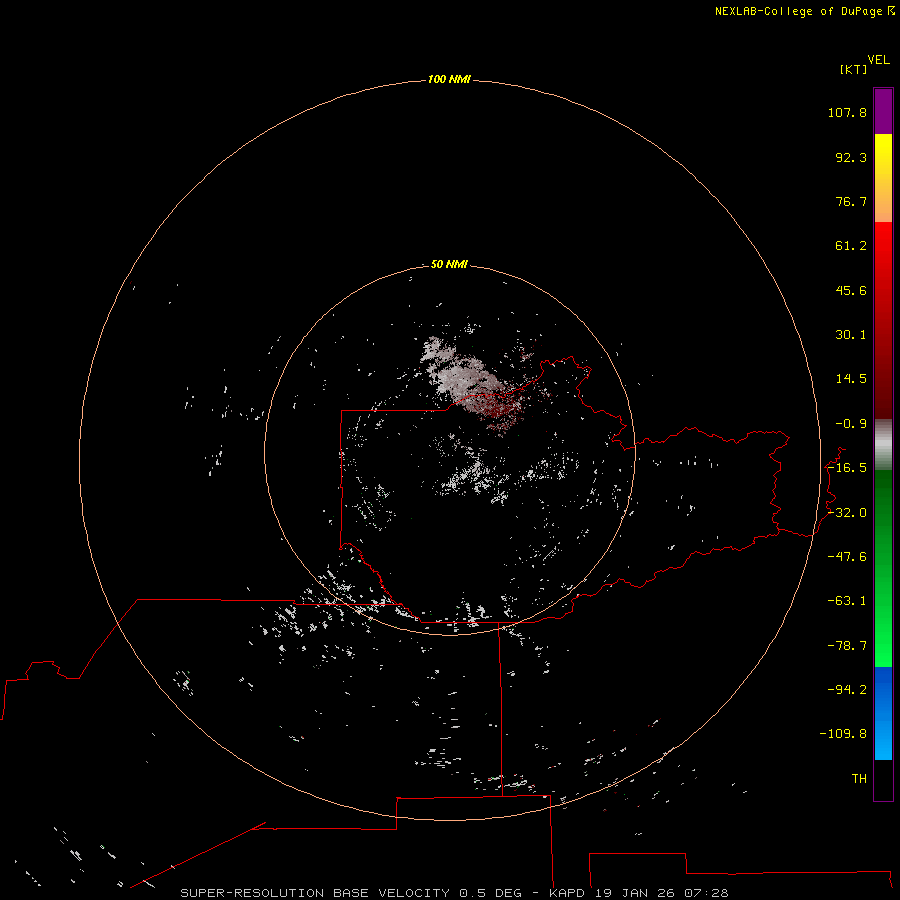Click the VEL legend title
The width and height of the screenshot is (900, 900).
pos(878,60)
